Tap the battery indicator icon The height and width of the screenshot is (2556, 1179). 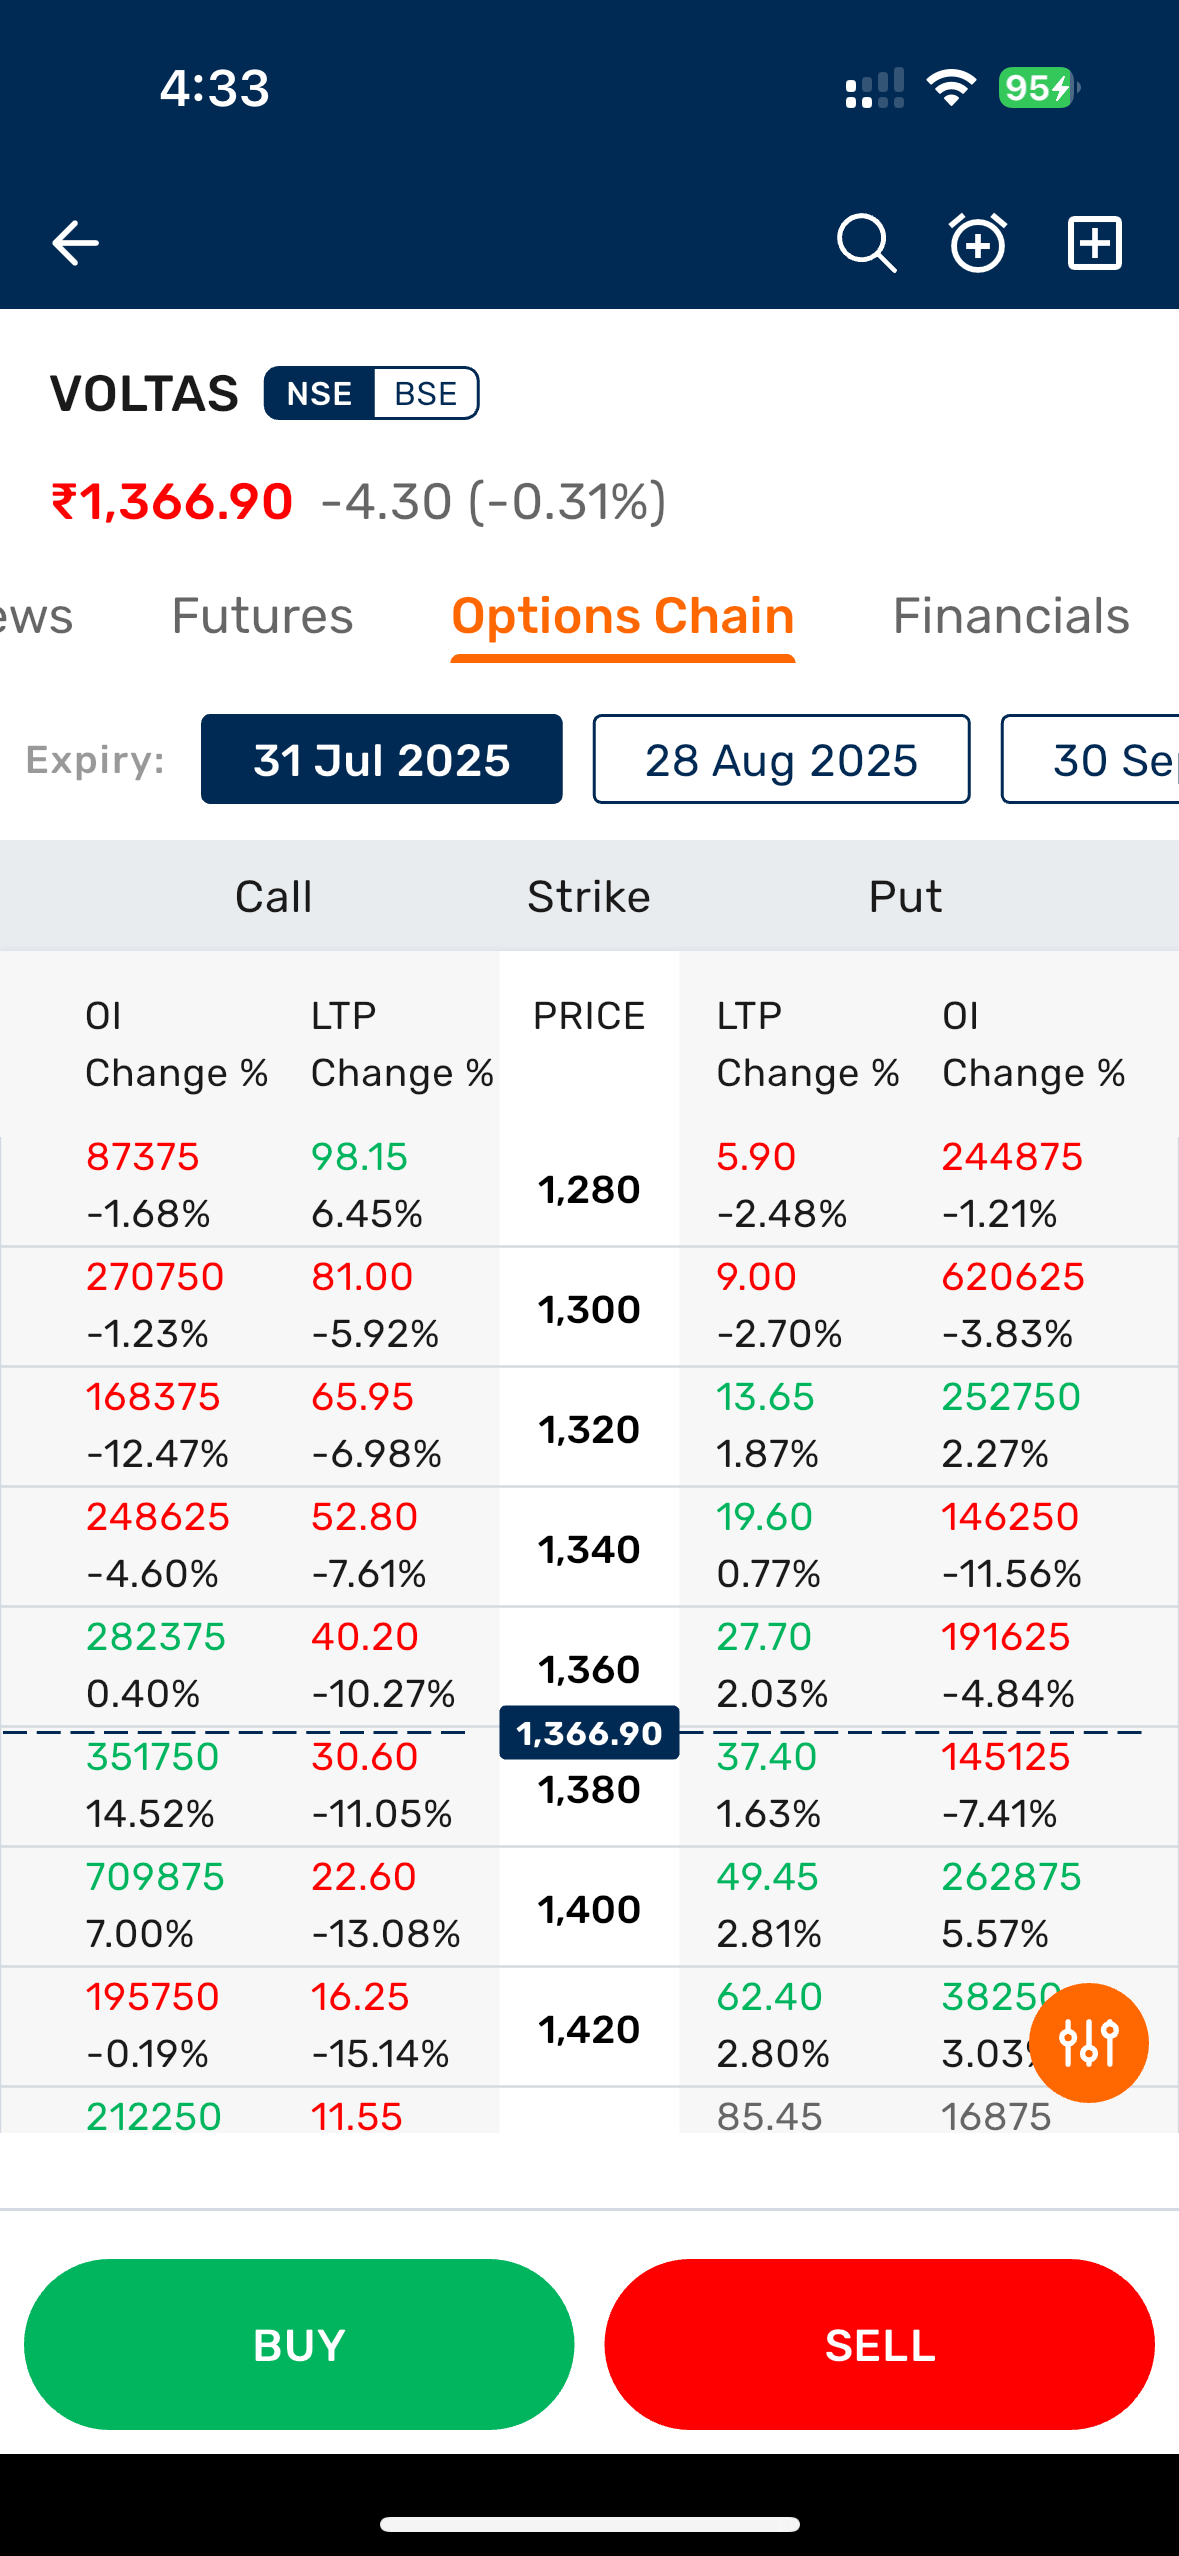point(1038,88)
